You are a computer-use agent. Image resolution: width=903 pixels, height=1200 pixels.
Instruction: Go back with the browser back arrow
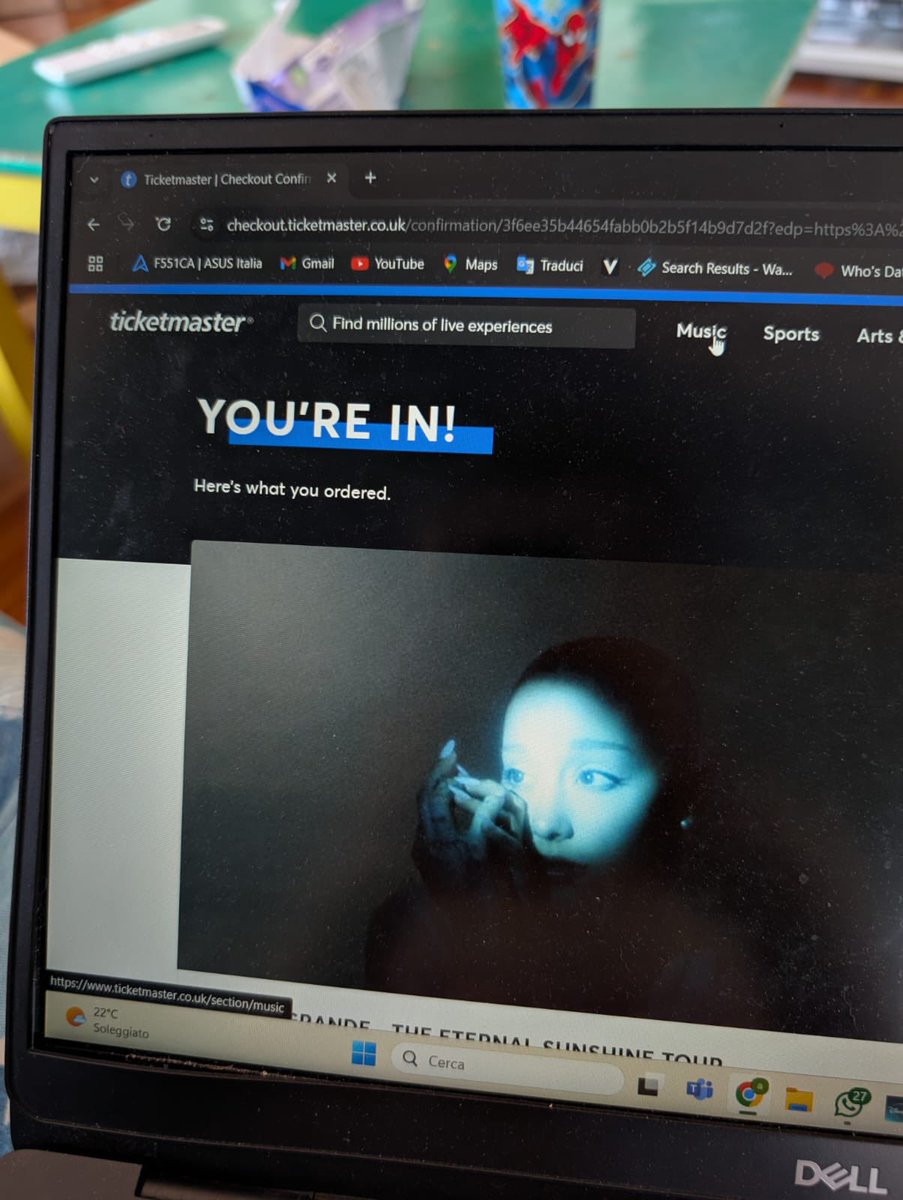[94, 225]
